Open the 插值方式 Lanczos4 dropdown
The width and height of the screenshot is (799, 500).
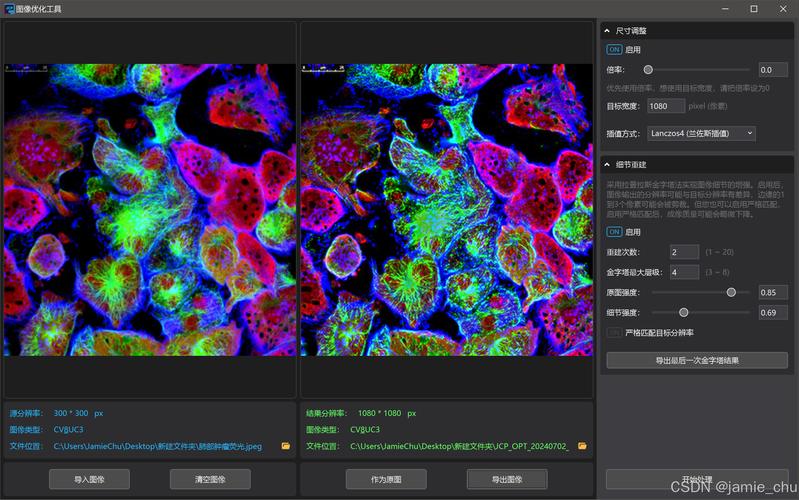pos(701,134)
